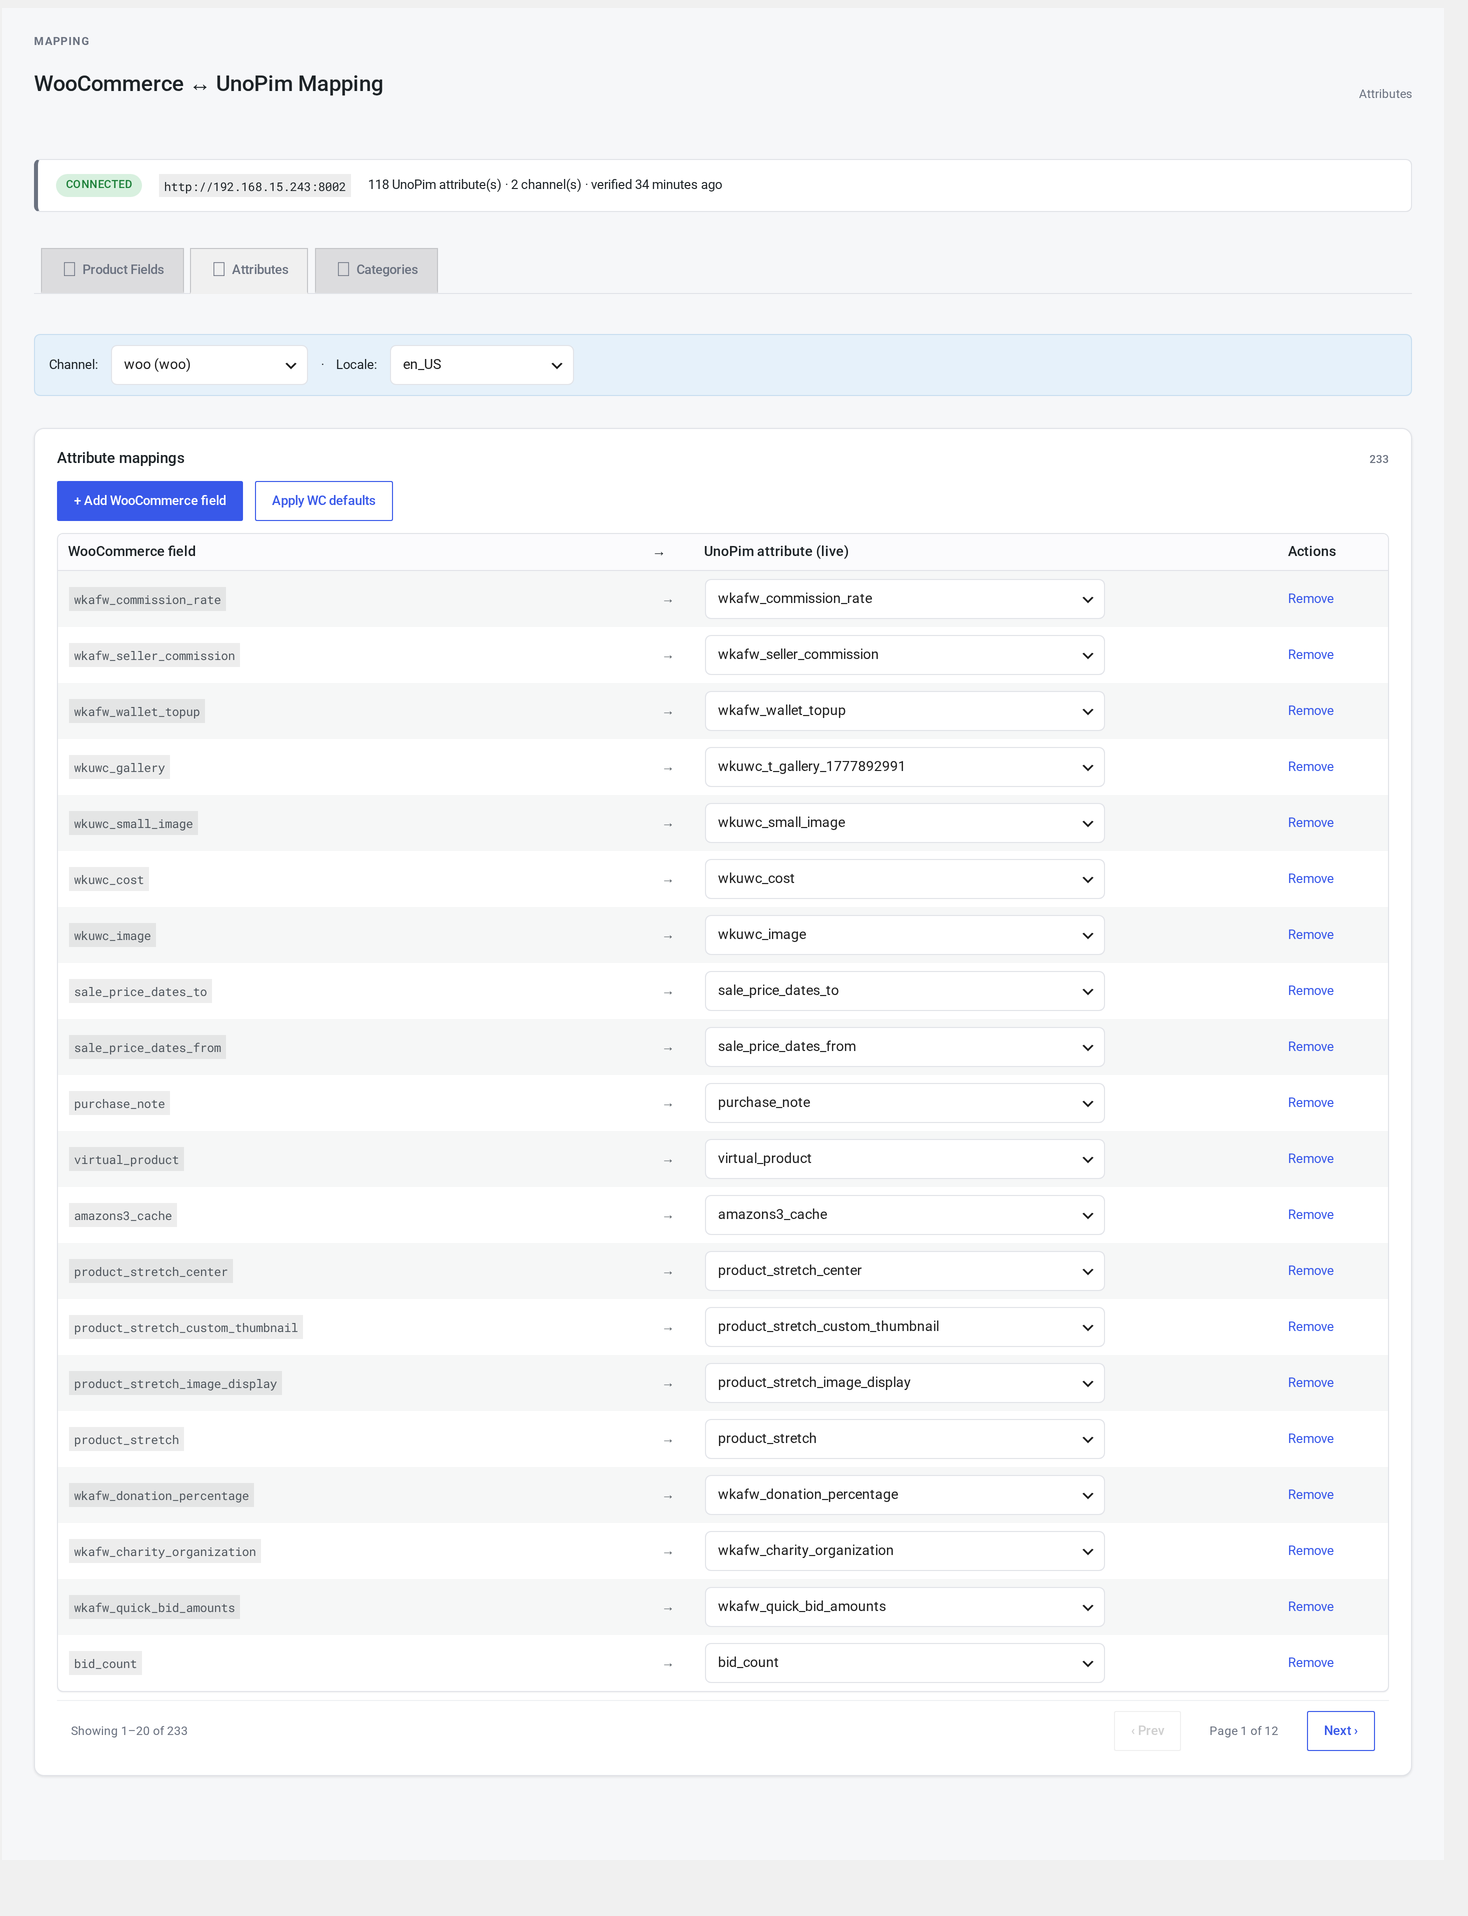The height and width of the screenshot is (1916, 1468).
Task: Open UnoPim dropdown for wkafw_donation_percentage
Action: (904, 1495)
